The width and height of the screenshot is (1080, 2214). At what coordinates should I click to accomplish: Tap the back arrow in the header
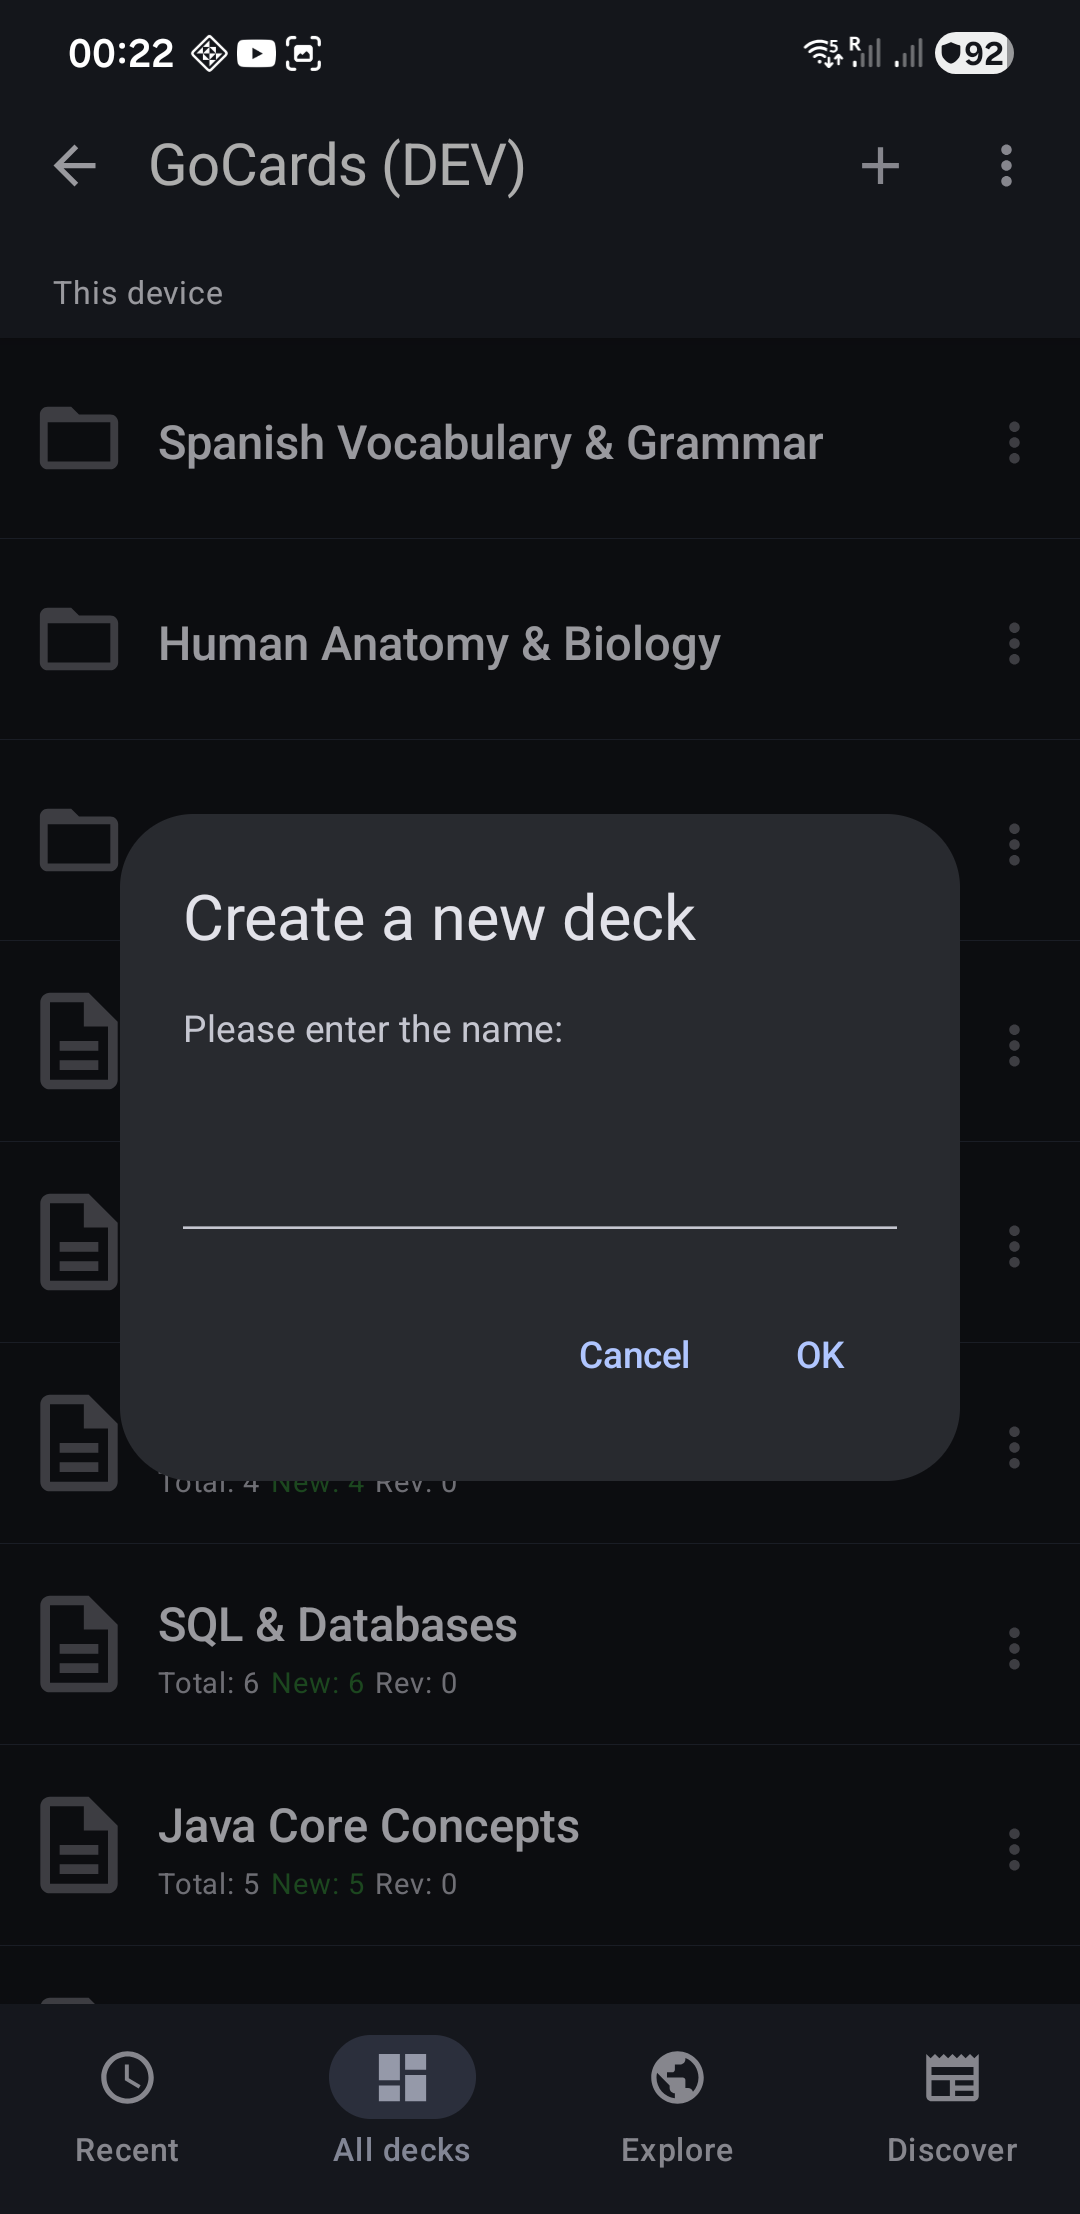tap(75, 166)
